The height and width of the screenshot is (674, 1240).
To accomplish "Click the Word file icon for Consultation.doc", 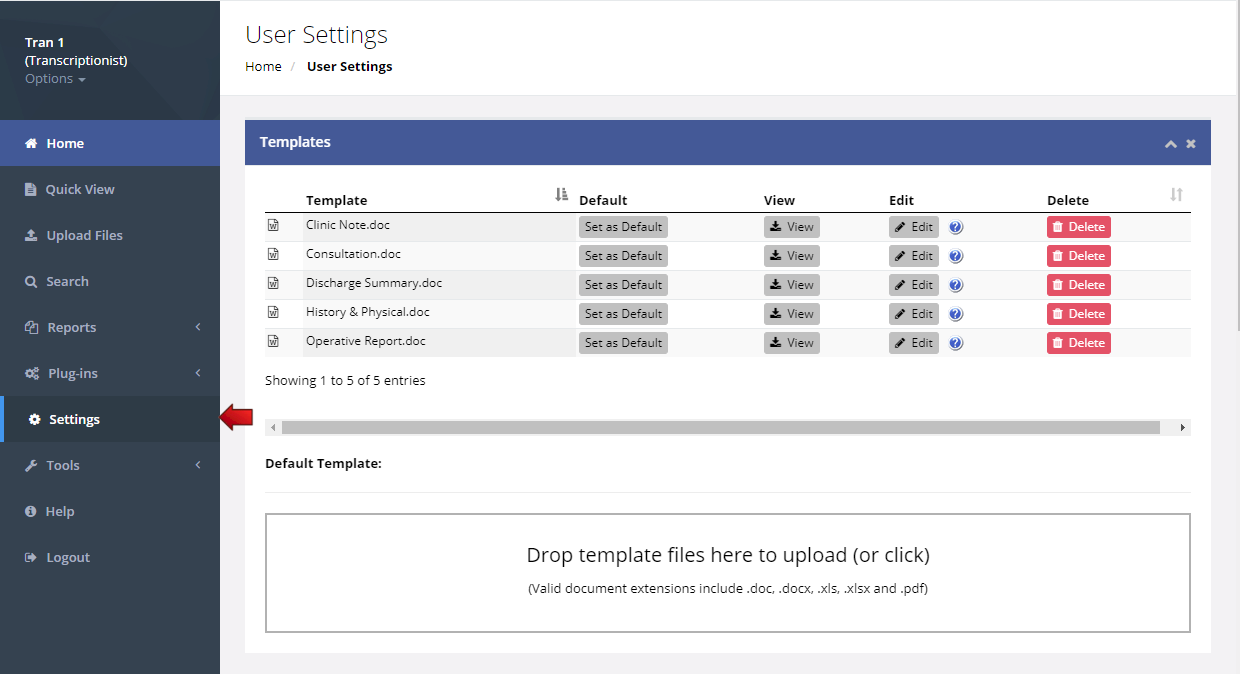I will pyautogui.click(x=273, y=255).
